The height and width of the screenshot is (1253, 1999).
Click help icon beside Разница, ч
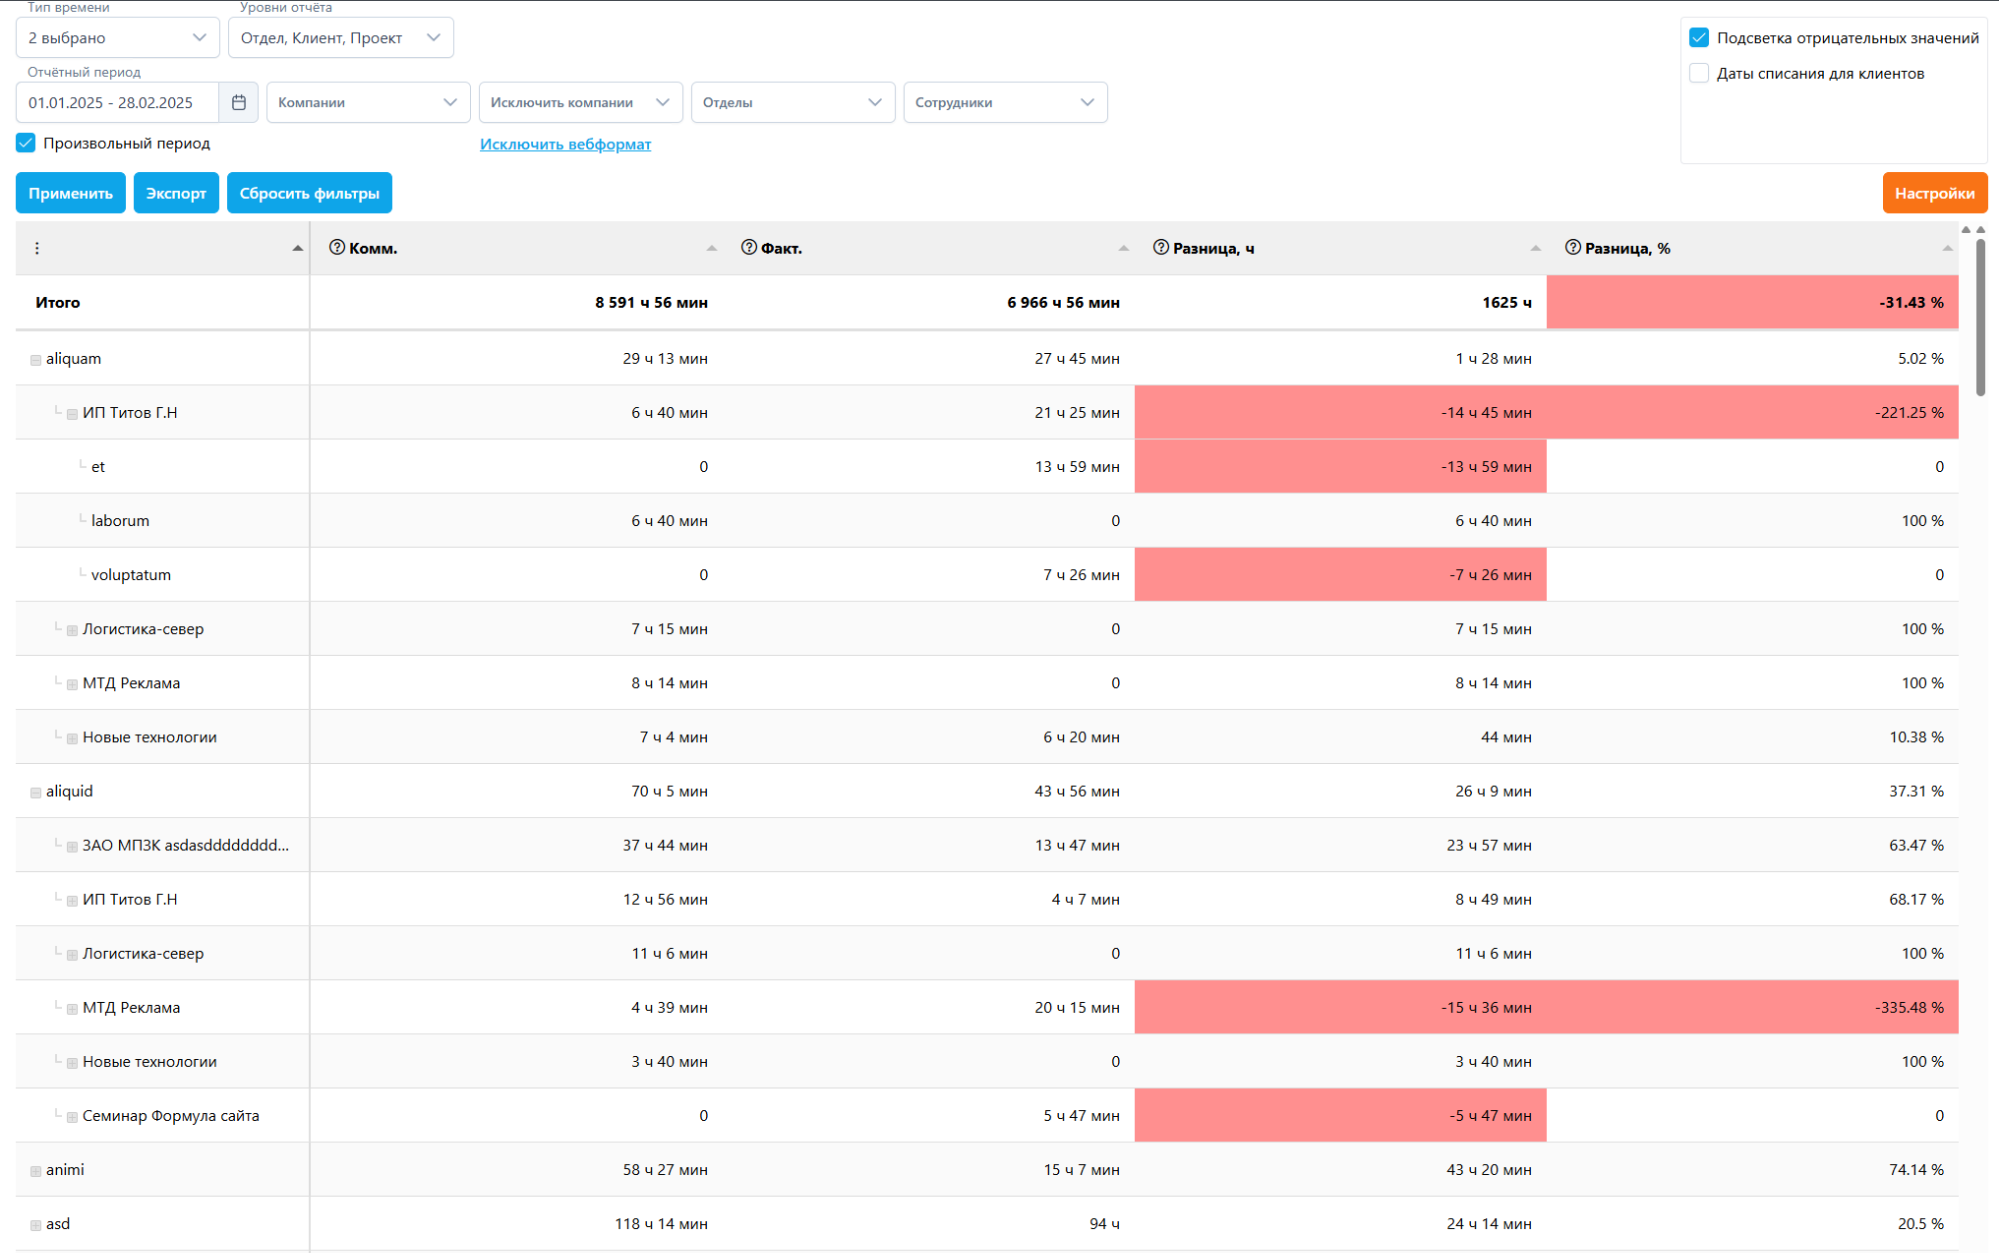pyautogui.click(x=1160, y=247)
